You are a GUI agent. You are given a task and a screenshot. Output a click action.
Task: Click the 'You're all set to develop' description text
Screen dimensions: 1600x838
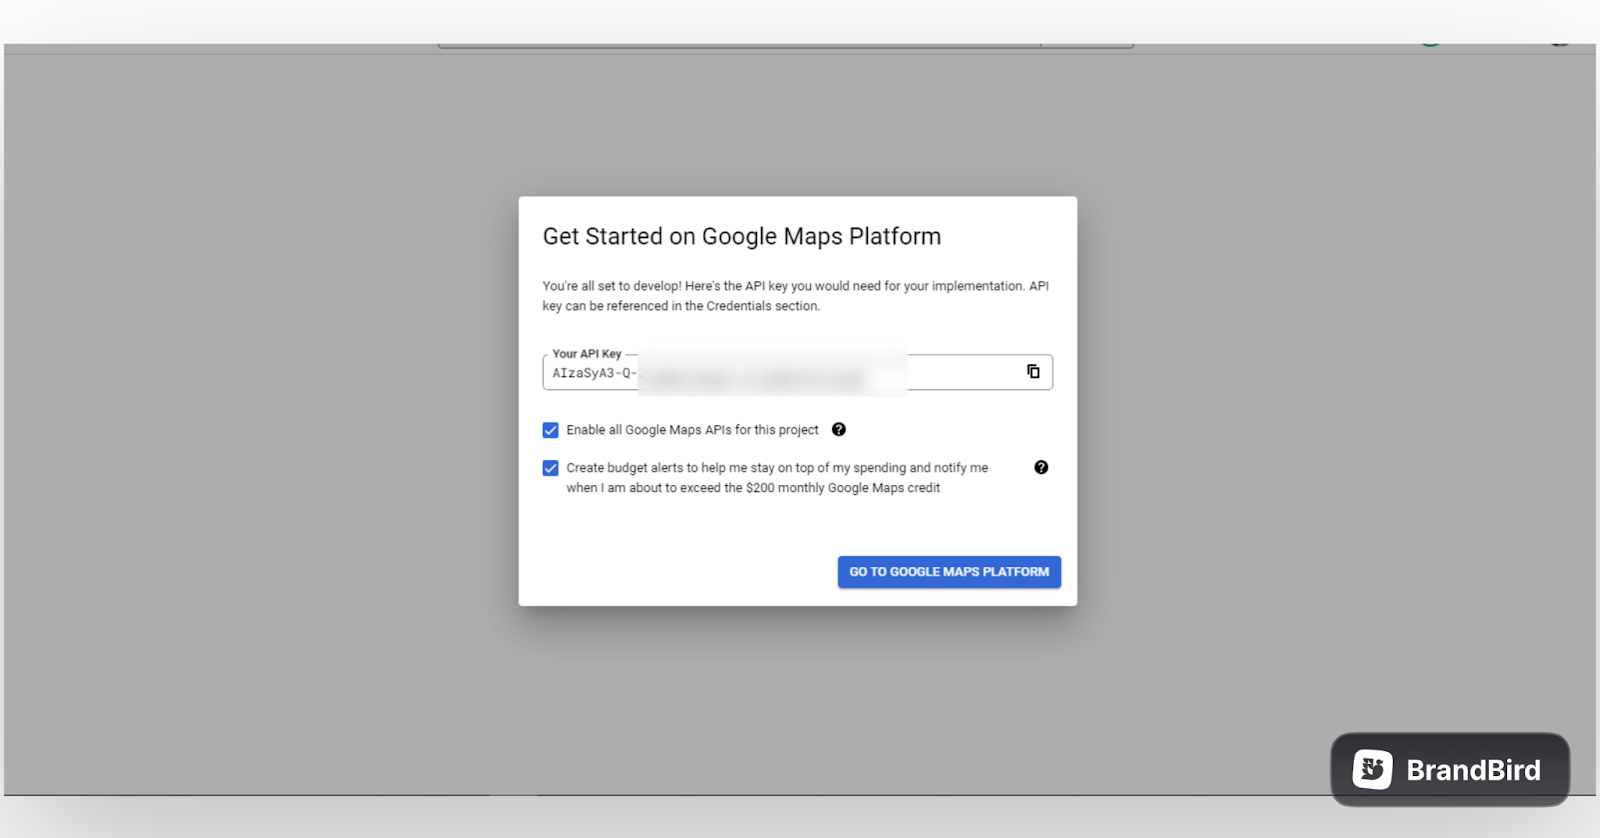[x=796, y=296]
